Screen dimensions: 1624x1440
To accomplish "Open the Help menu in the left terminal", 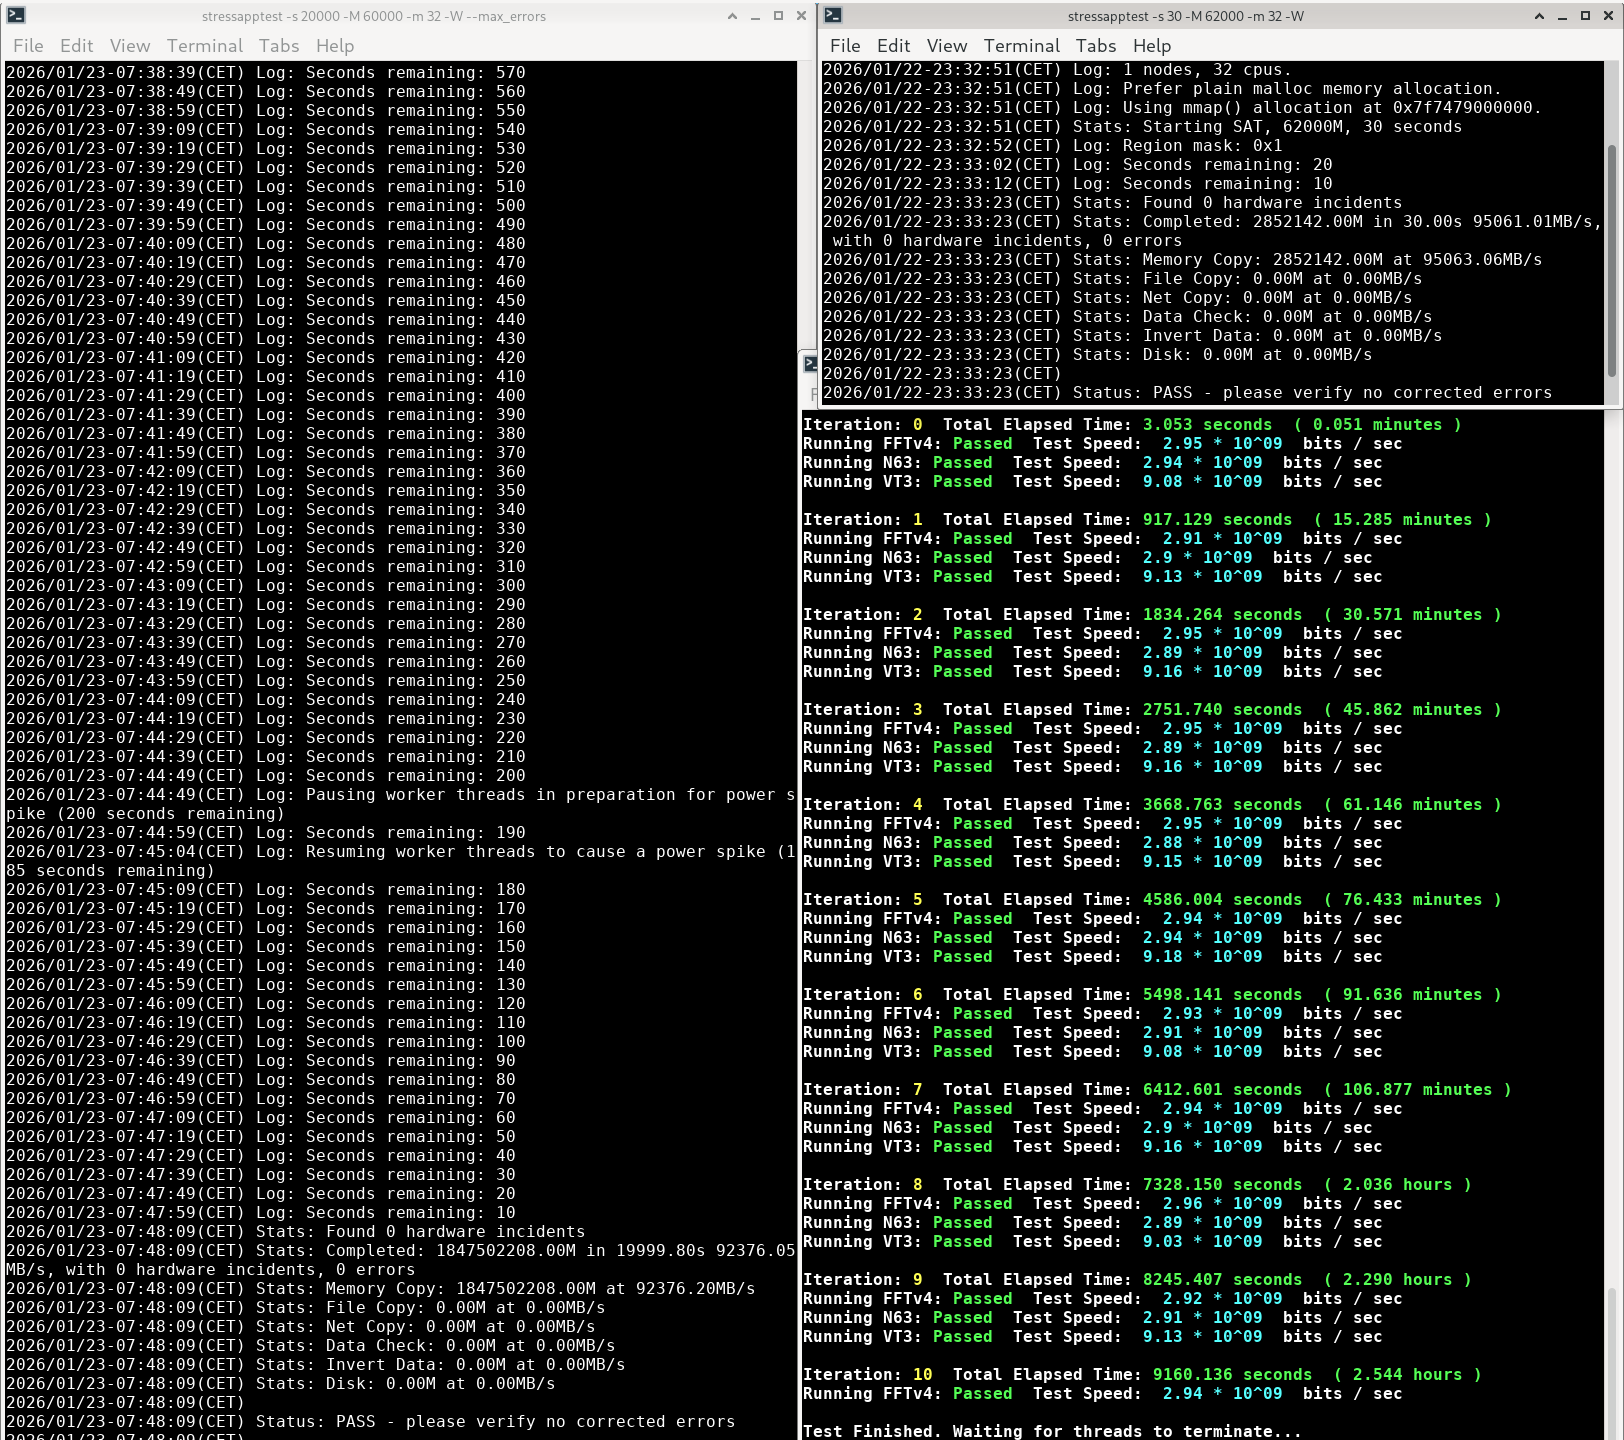I will [x=335, y=46].
